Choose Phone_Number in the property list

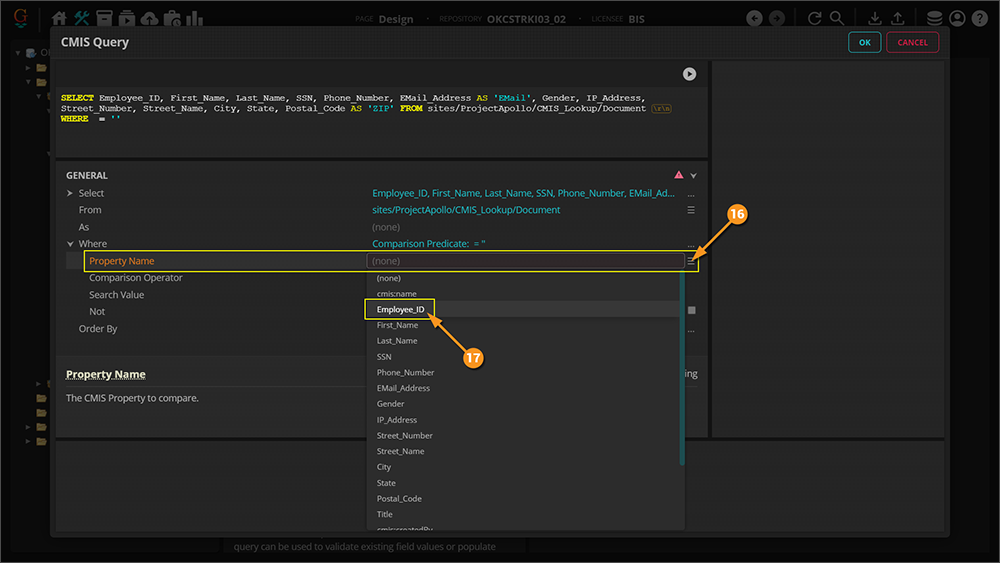[x=405, y=373]
